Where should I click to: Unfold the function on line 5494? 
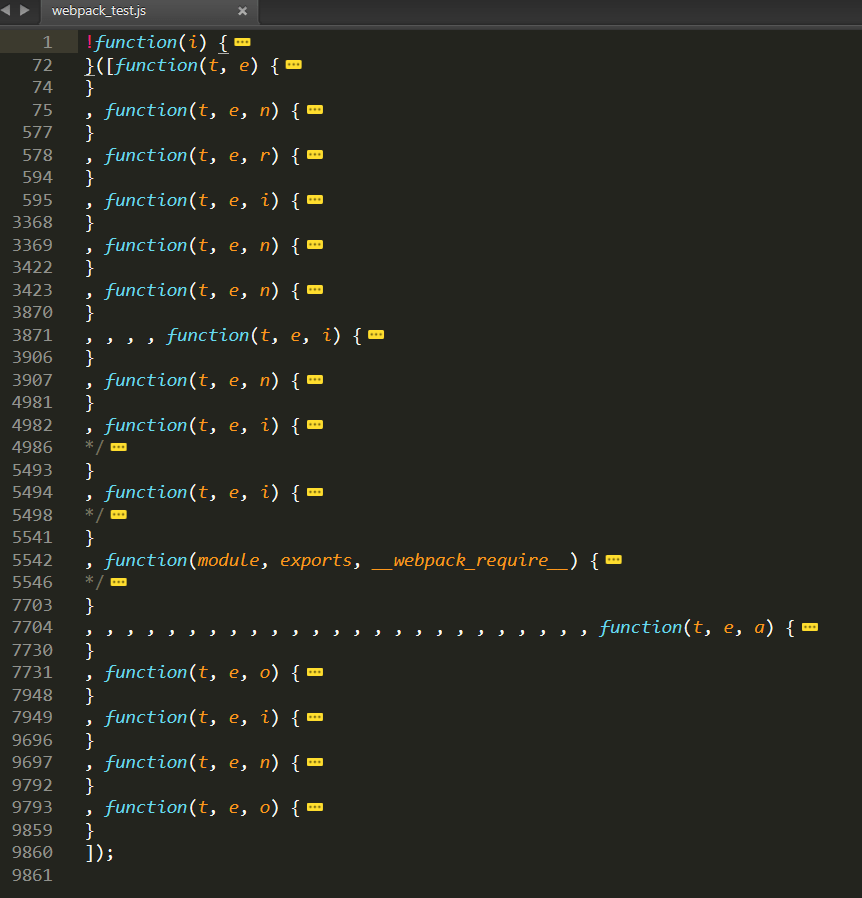point(315,492)
